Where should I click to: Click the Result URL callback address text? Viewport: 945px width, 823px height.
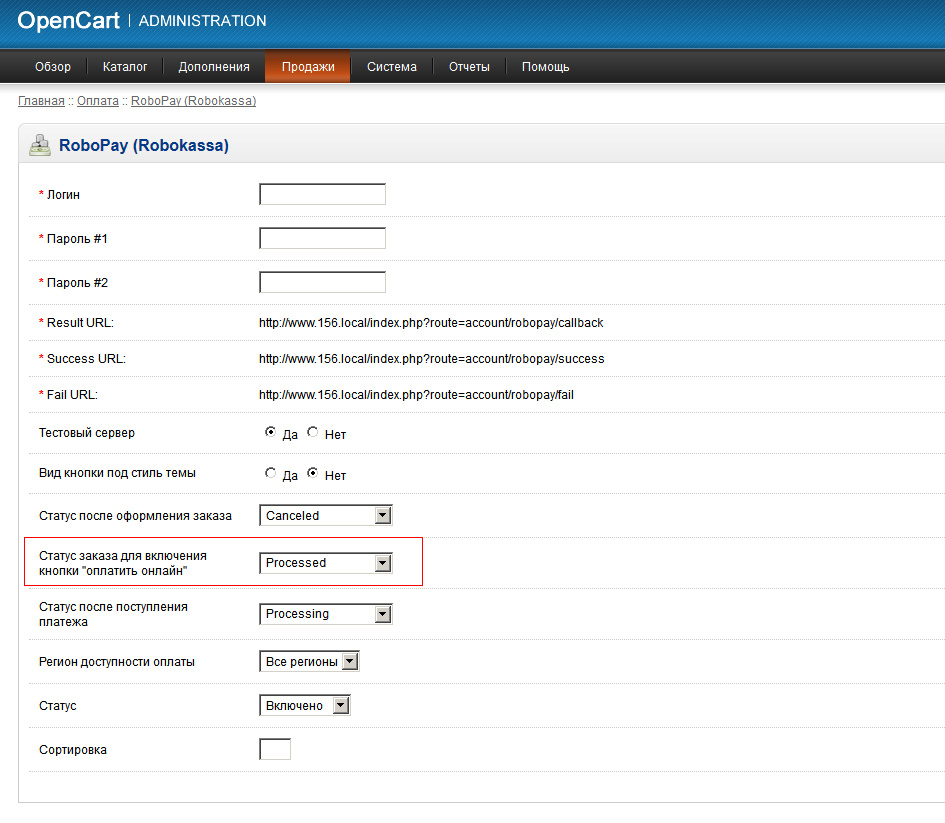pos(431,323)
